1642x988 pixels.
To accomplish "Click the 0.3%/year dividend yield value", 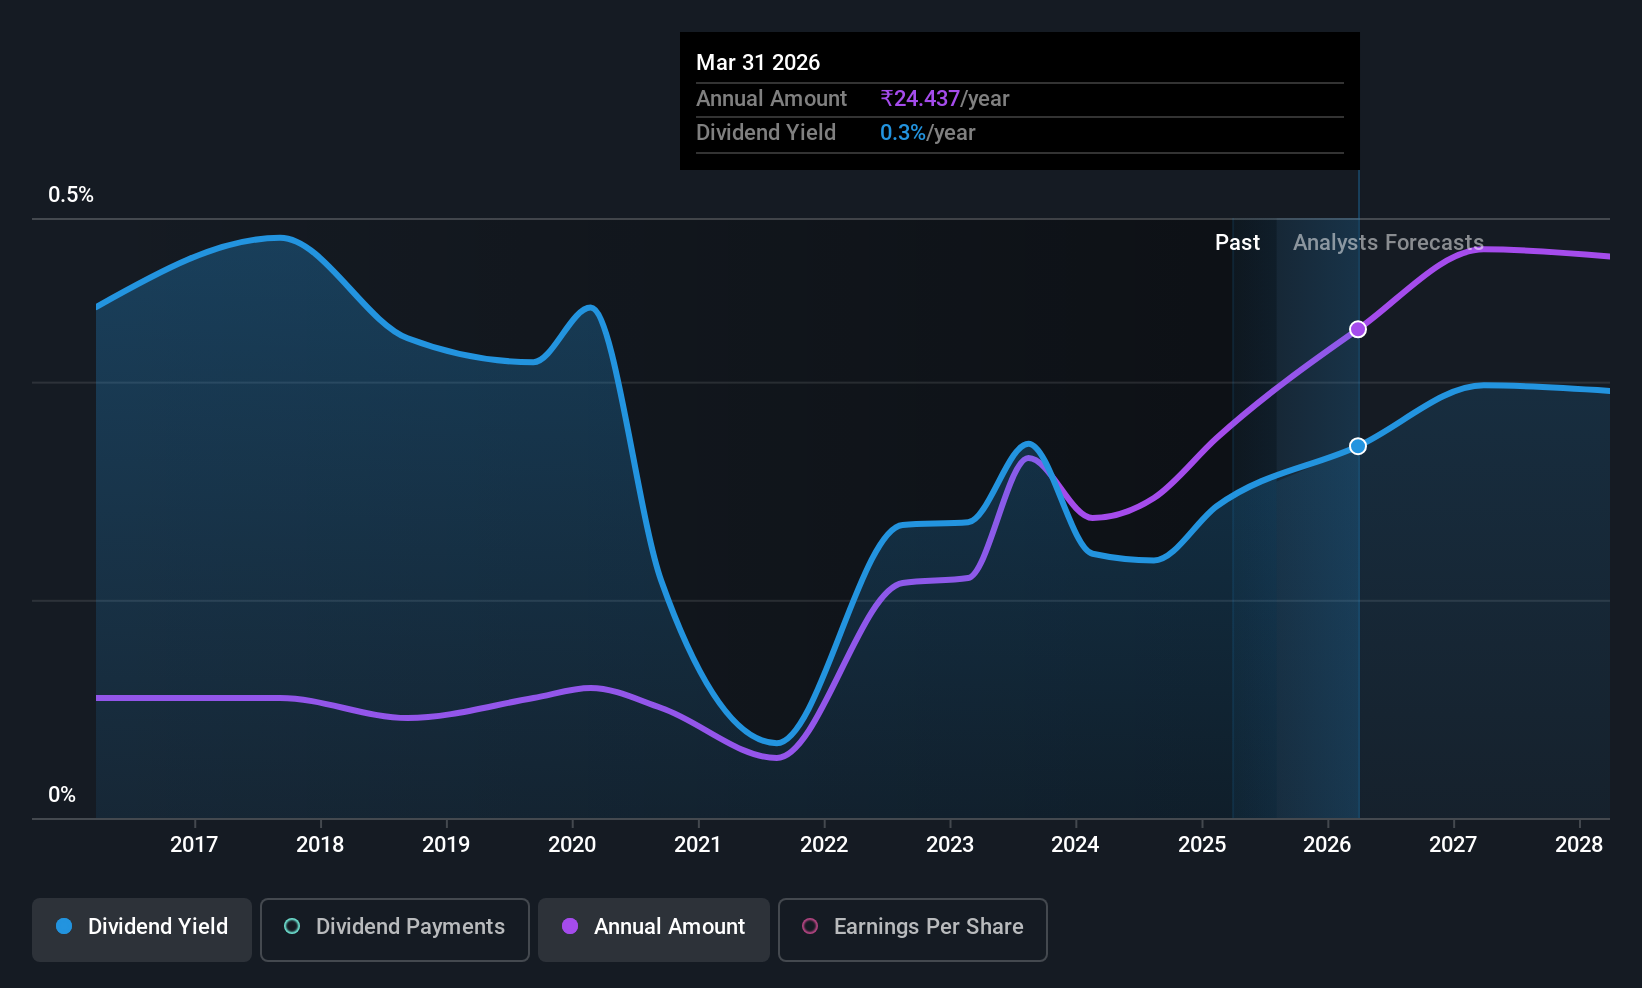I will pos(927,132).
